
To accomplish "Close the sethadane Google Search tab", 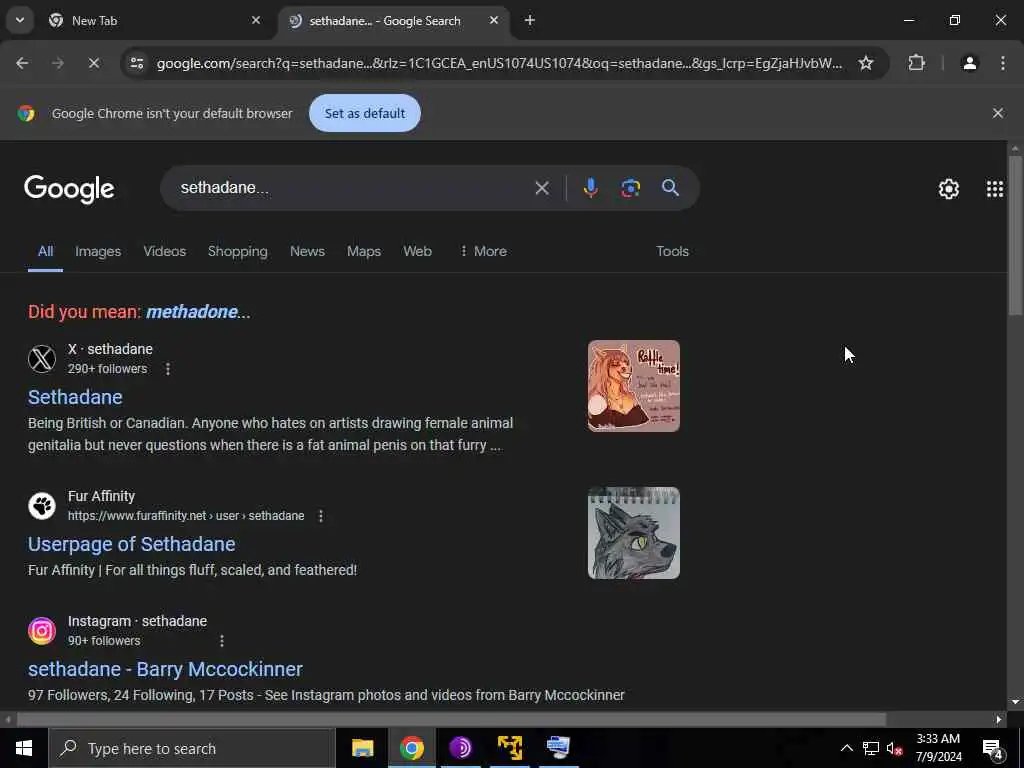I will click(x=494, y=20).
